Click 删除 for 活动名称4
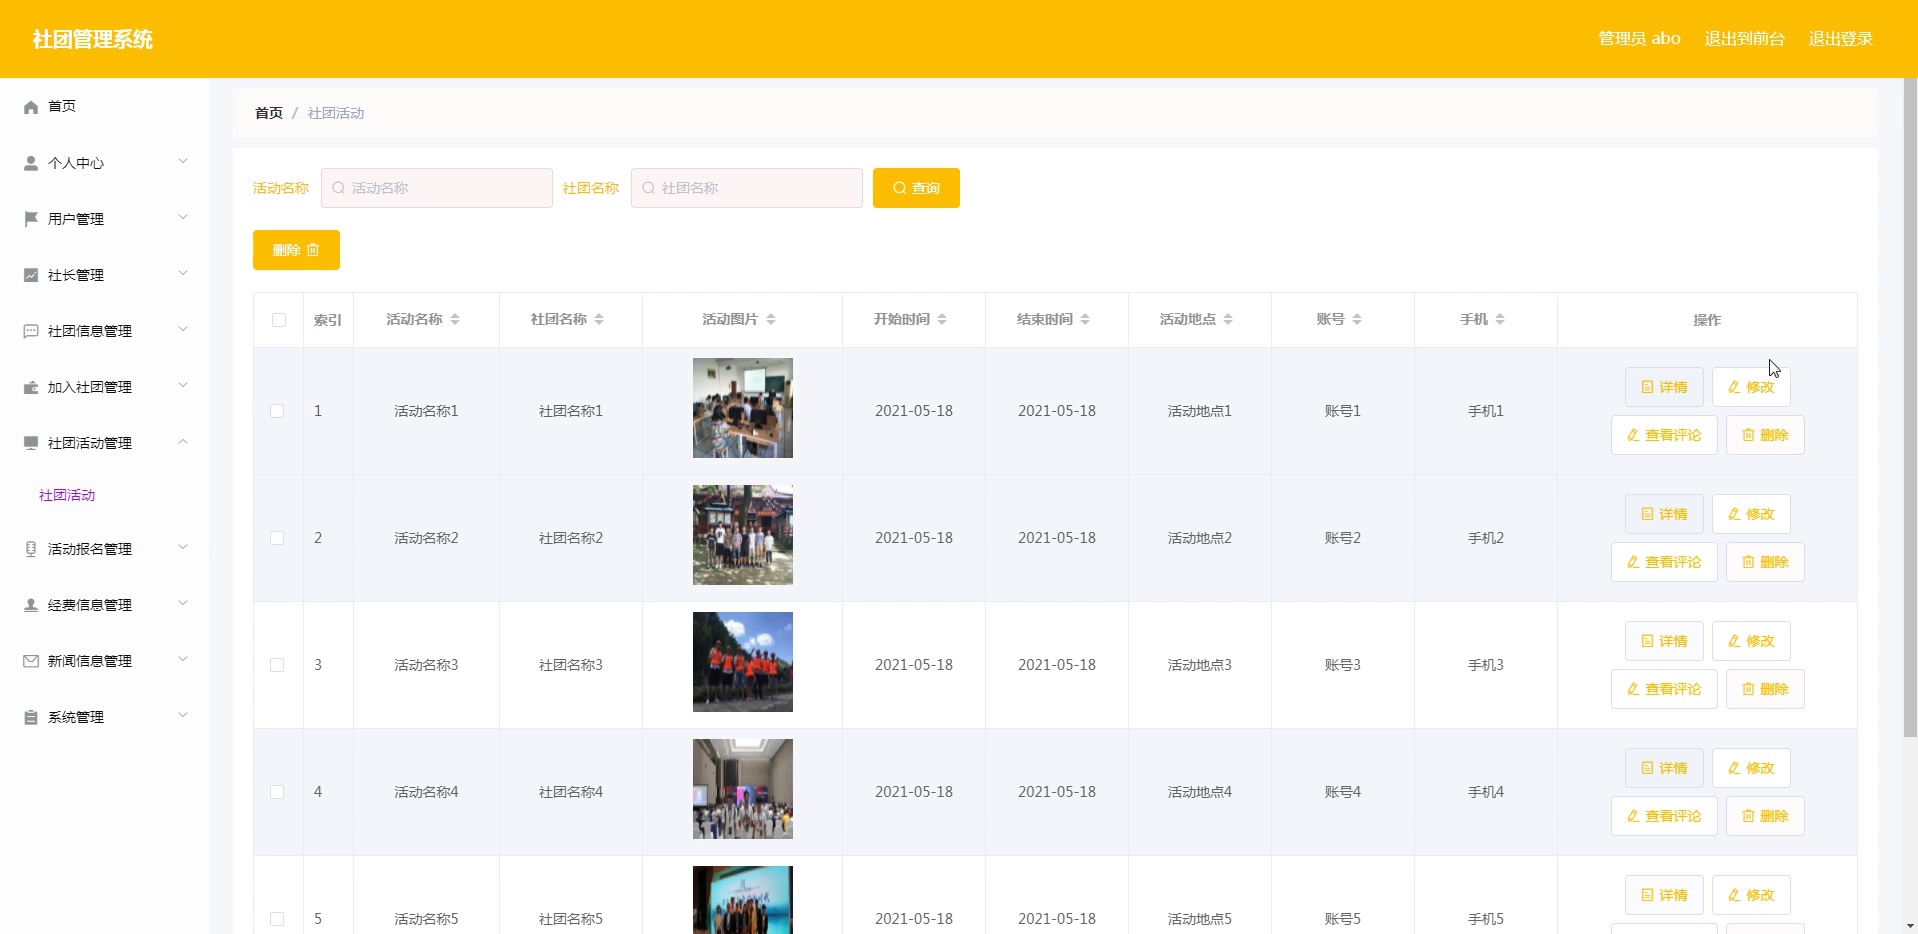Screen dimensions: 1918x934 (1765, 816)
